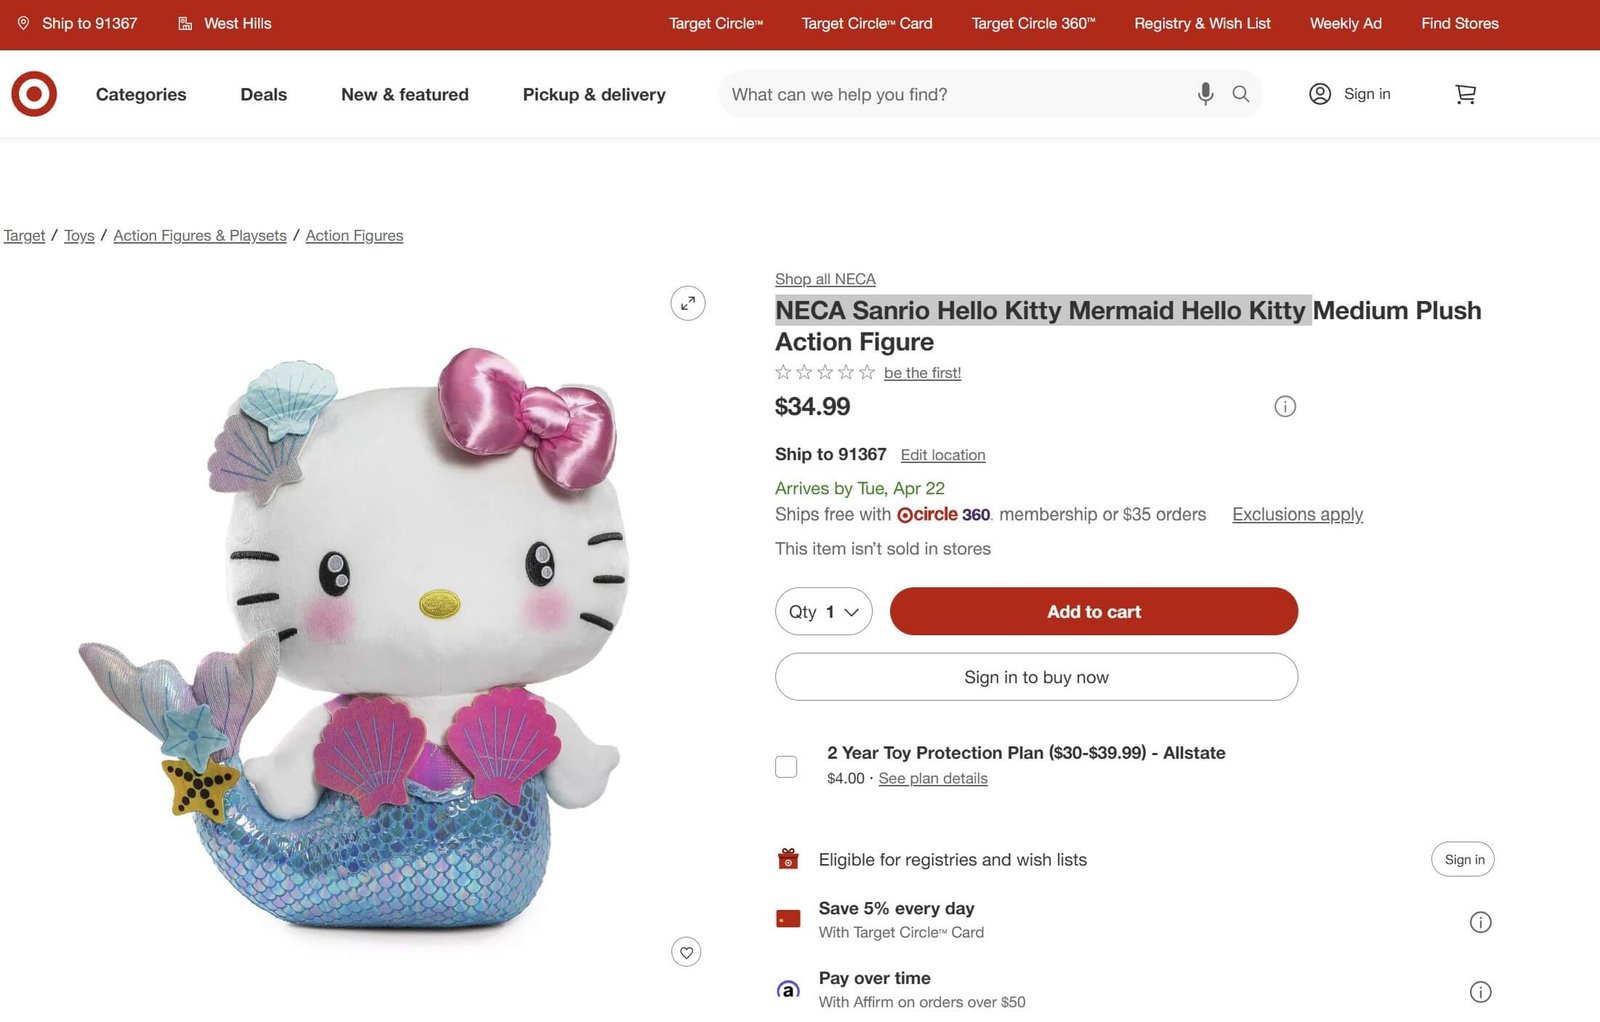
Task: Expand the product image to fullscreen
Action: pyautogui.click(x=688, y=303)
